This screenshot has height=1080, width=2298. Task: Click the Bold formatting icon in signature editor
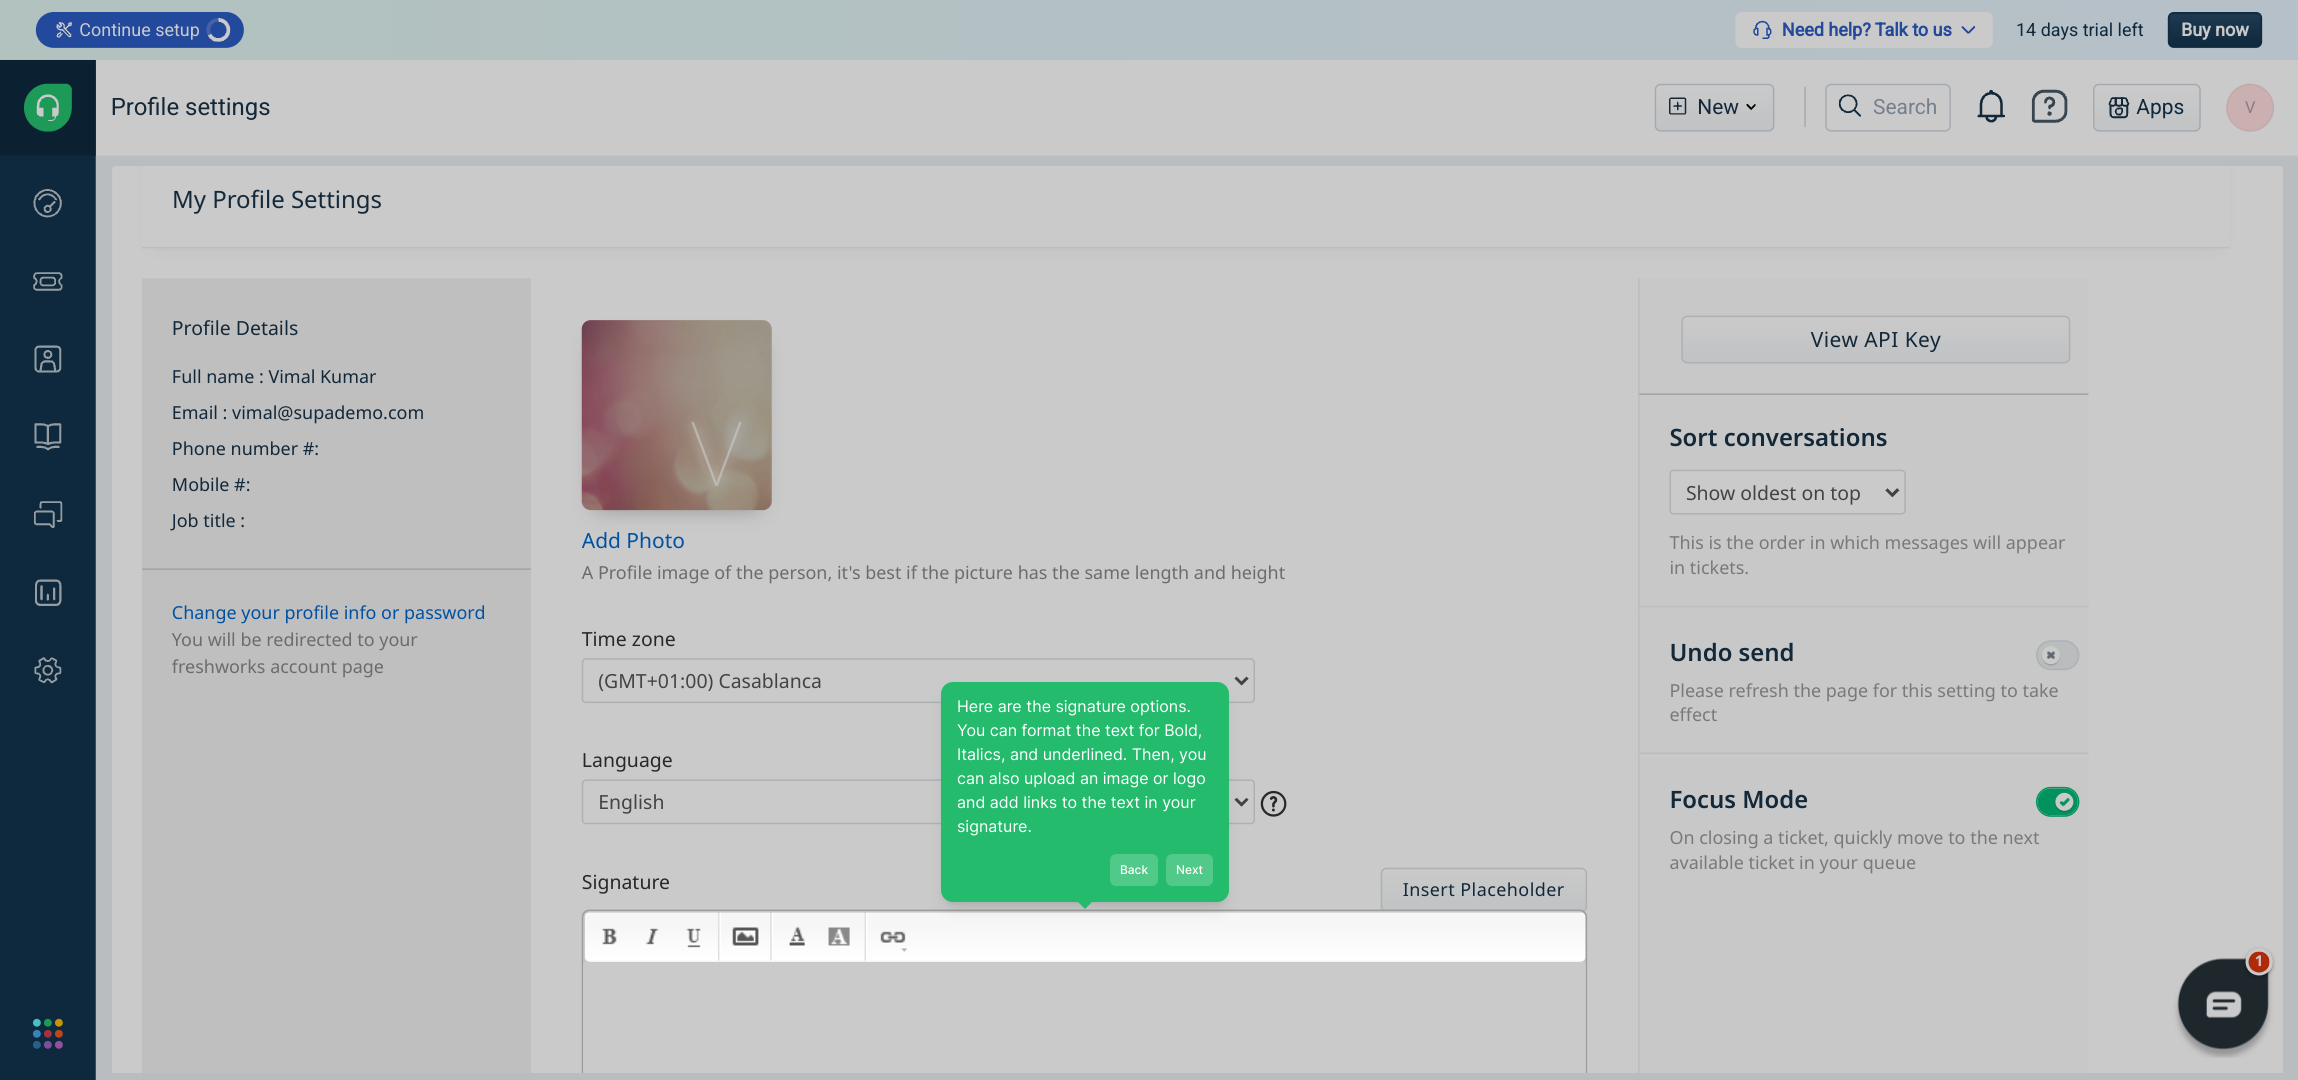click(x=609, y=937)
